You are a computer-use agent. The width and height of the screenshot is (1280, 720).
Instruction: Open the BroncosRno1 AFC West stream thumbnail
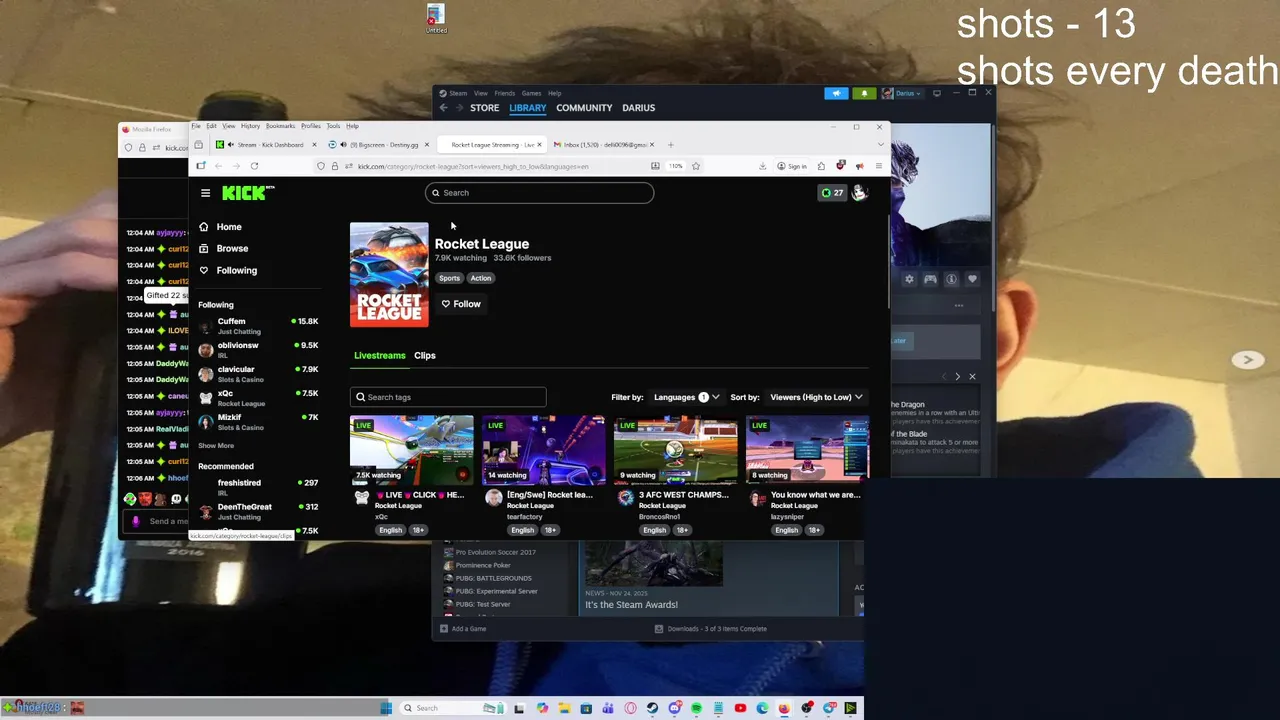click(675, 449)
